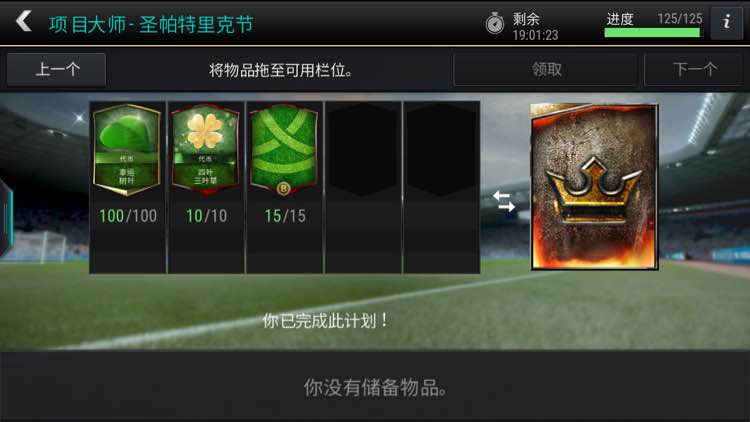
Task: Click the 下一个 next button
Action: point(694,70)
